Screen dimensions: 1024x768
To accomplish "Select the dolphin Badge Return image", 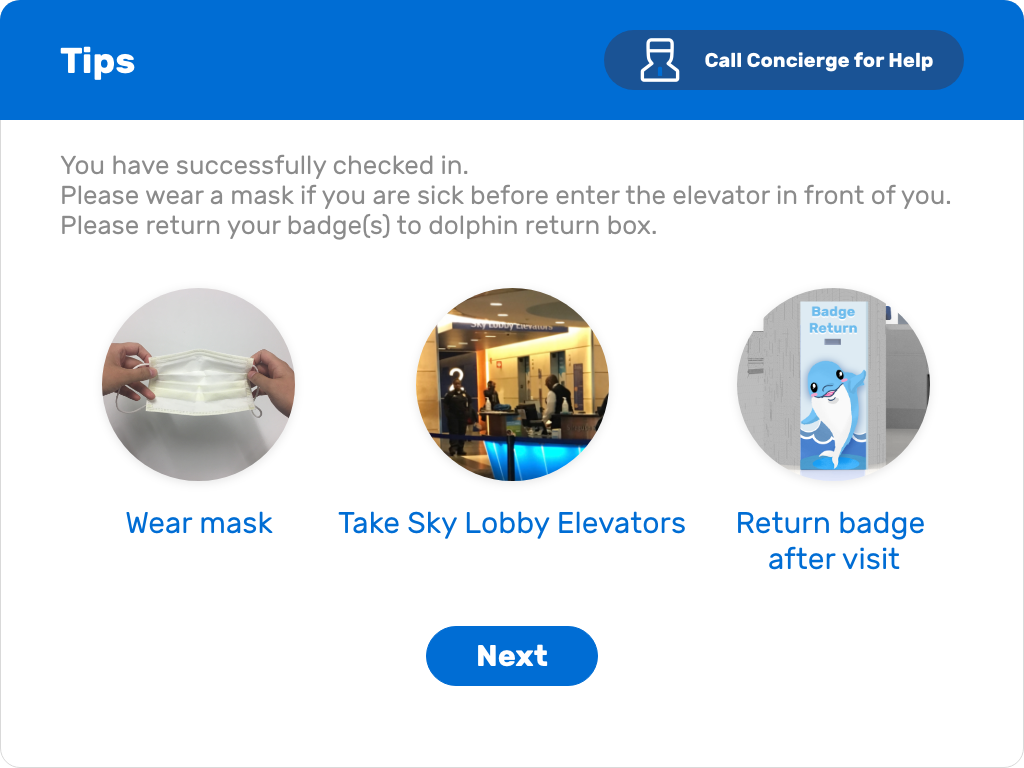I will [833, 385].
